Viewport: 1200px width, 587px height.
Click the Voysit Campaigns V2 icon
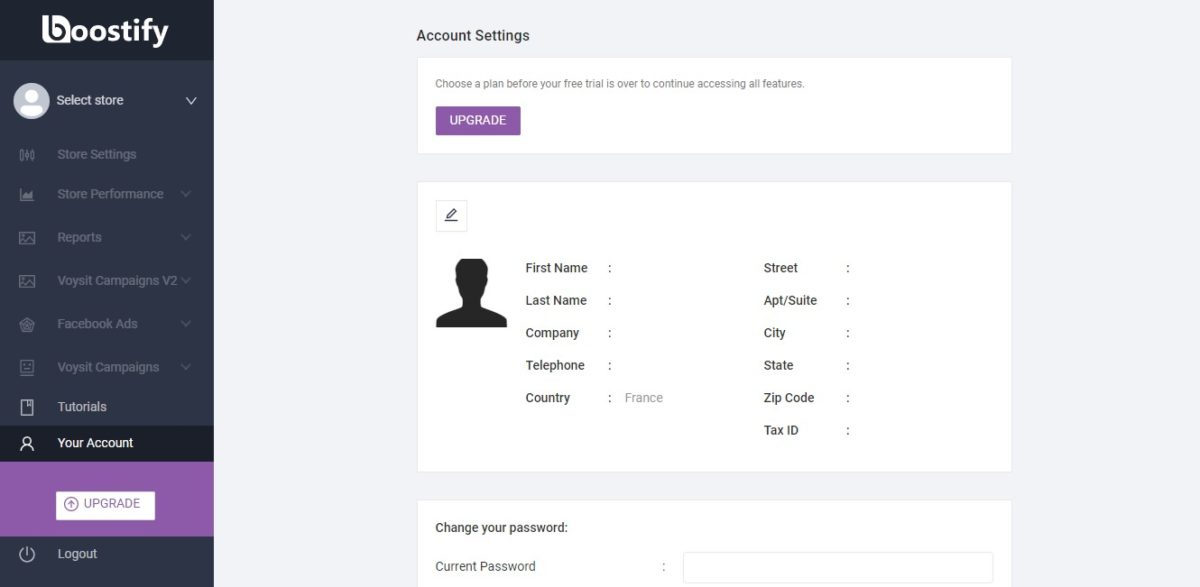(25, 280)
